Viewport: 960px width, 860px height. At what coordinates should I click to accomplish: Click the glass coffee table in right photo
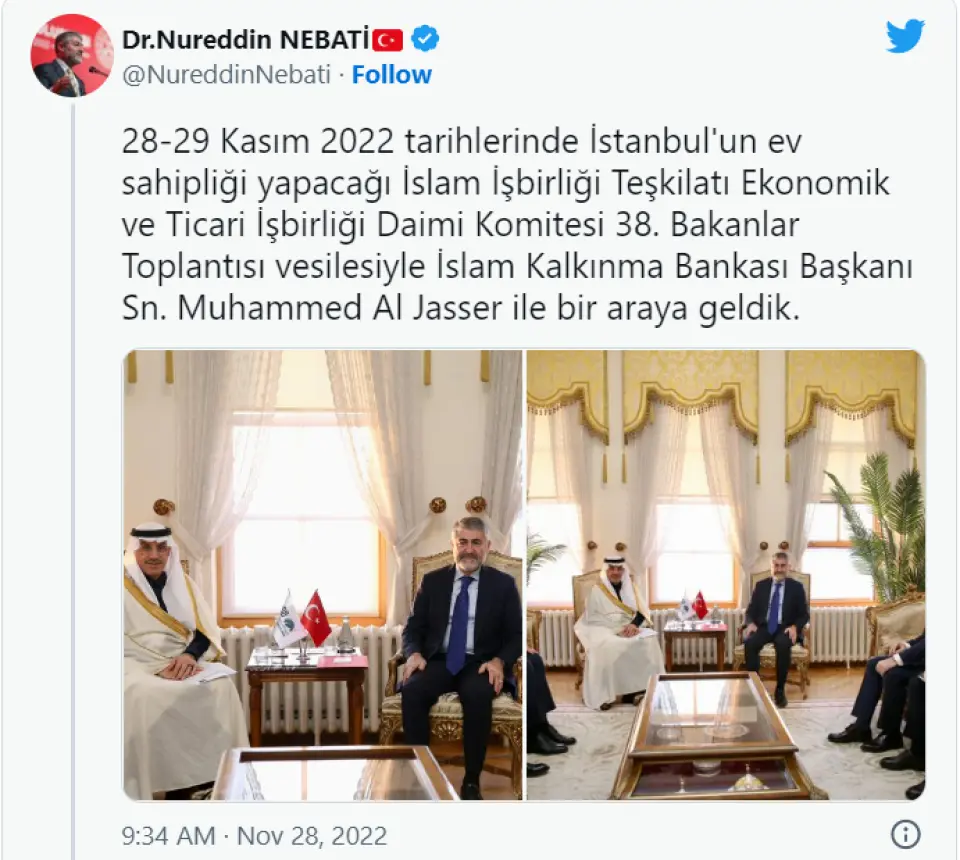[721, 735]
